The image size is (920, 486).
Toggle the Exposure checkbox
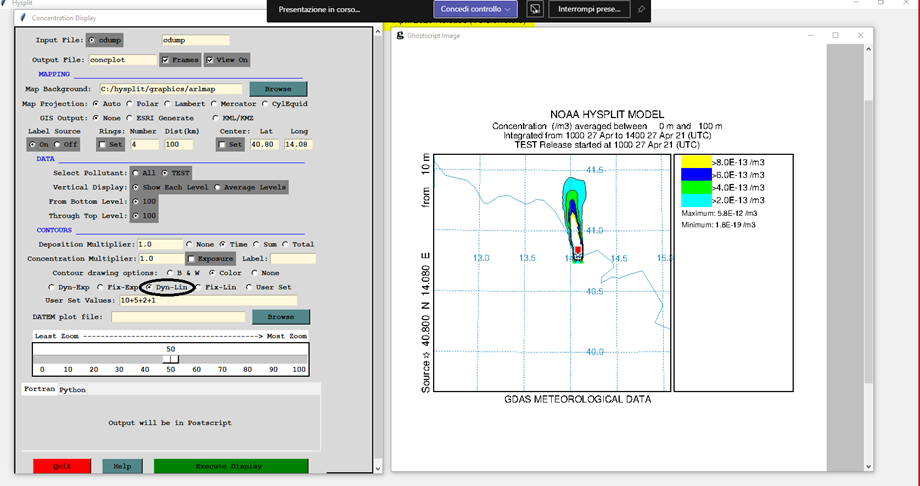(191, 259)
